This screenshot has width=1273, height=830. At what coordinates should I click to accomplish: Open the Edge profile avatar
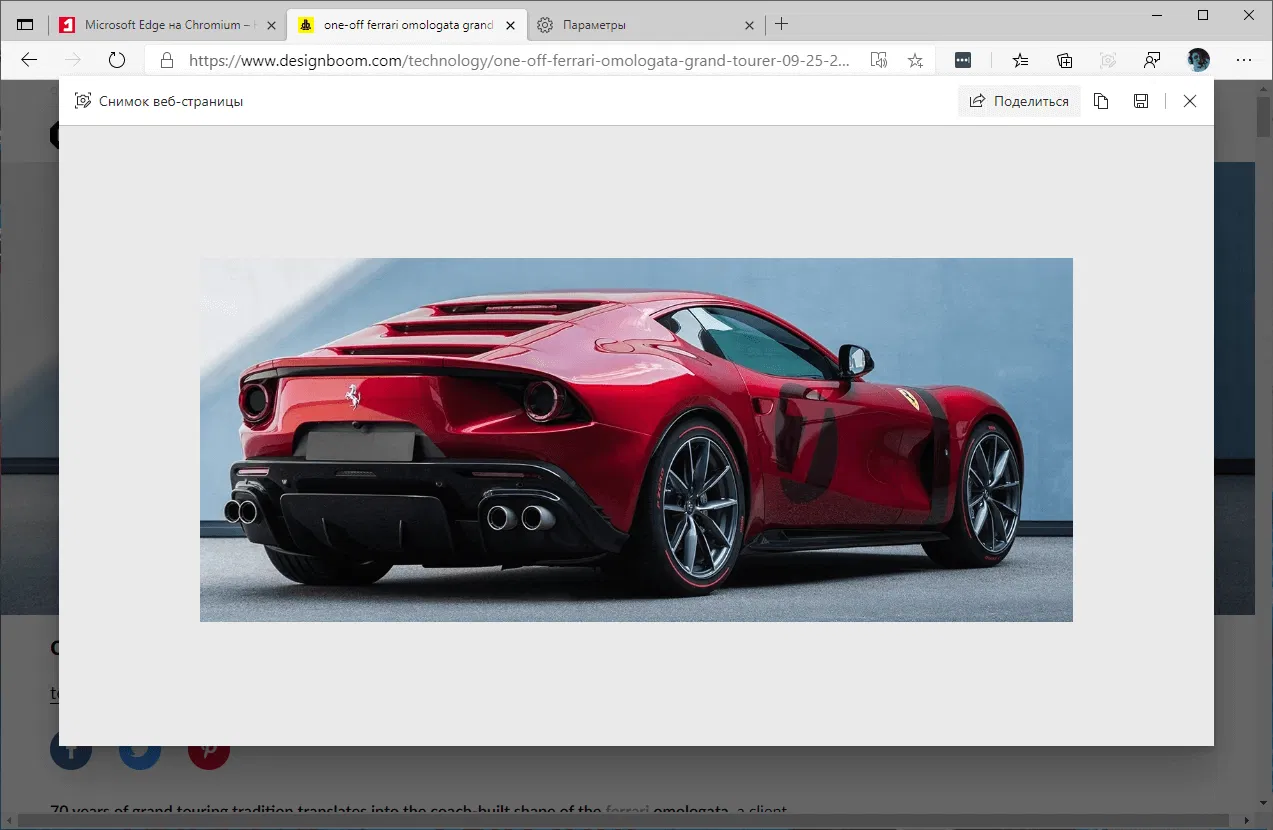pos(1197,60)
